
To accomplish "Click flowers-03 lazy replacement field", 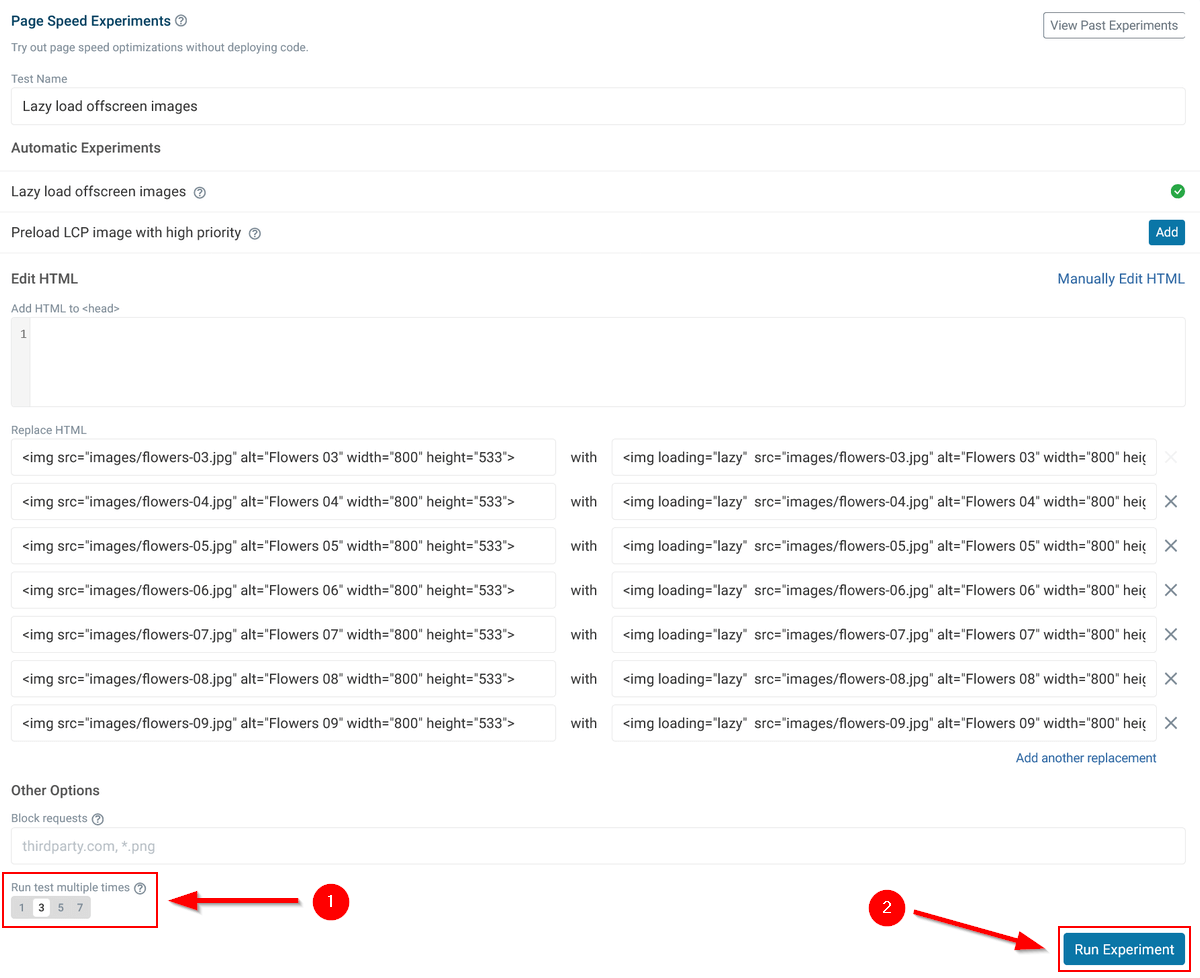I will pos(884,458).
